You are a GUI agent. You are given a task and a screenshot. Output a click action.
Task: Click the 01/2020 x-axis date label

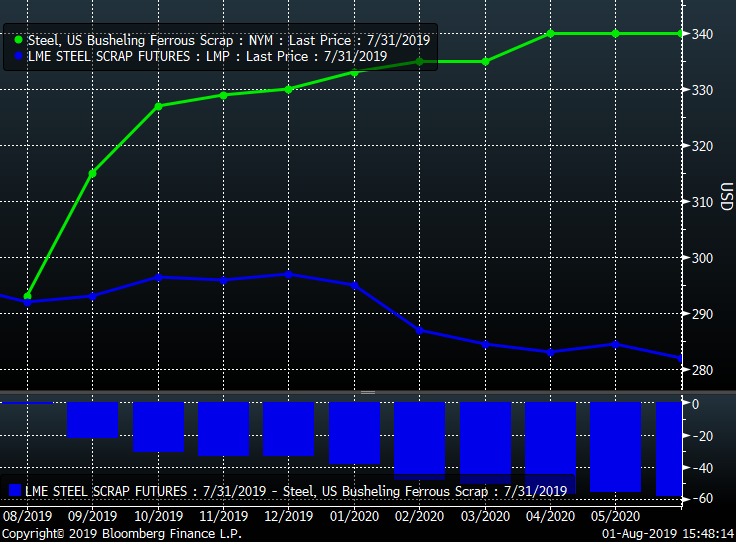pos(354,517)
